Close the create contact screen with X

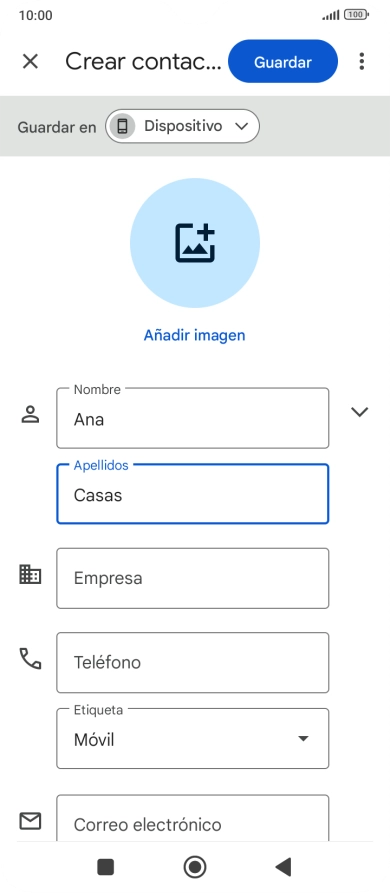point(30,62)
